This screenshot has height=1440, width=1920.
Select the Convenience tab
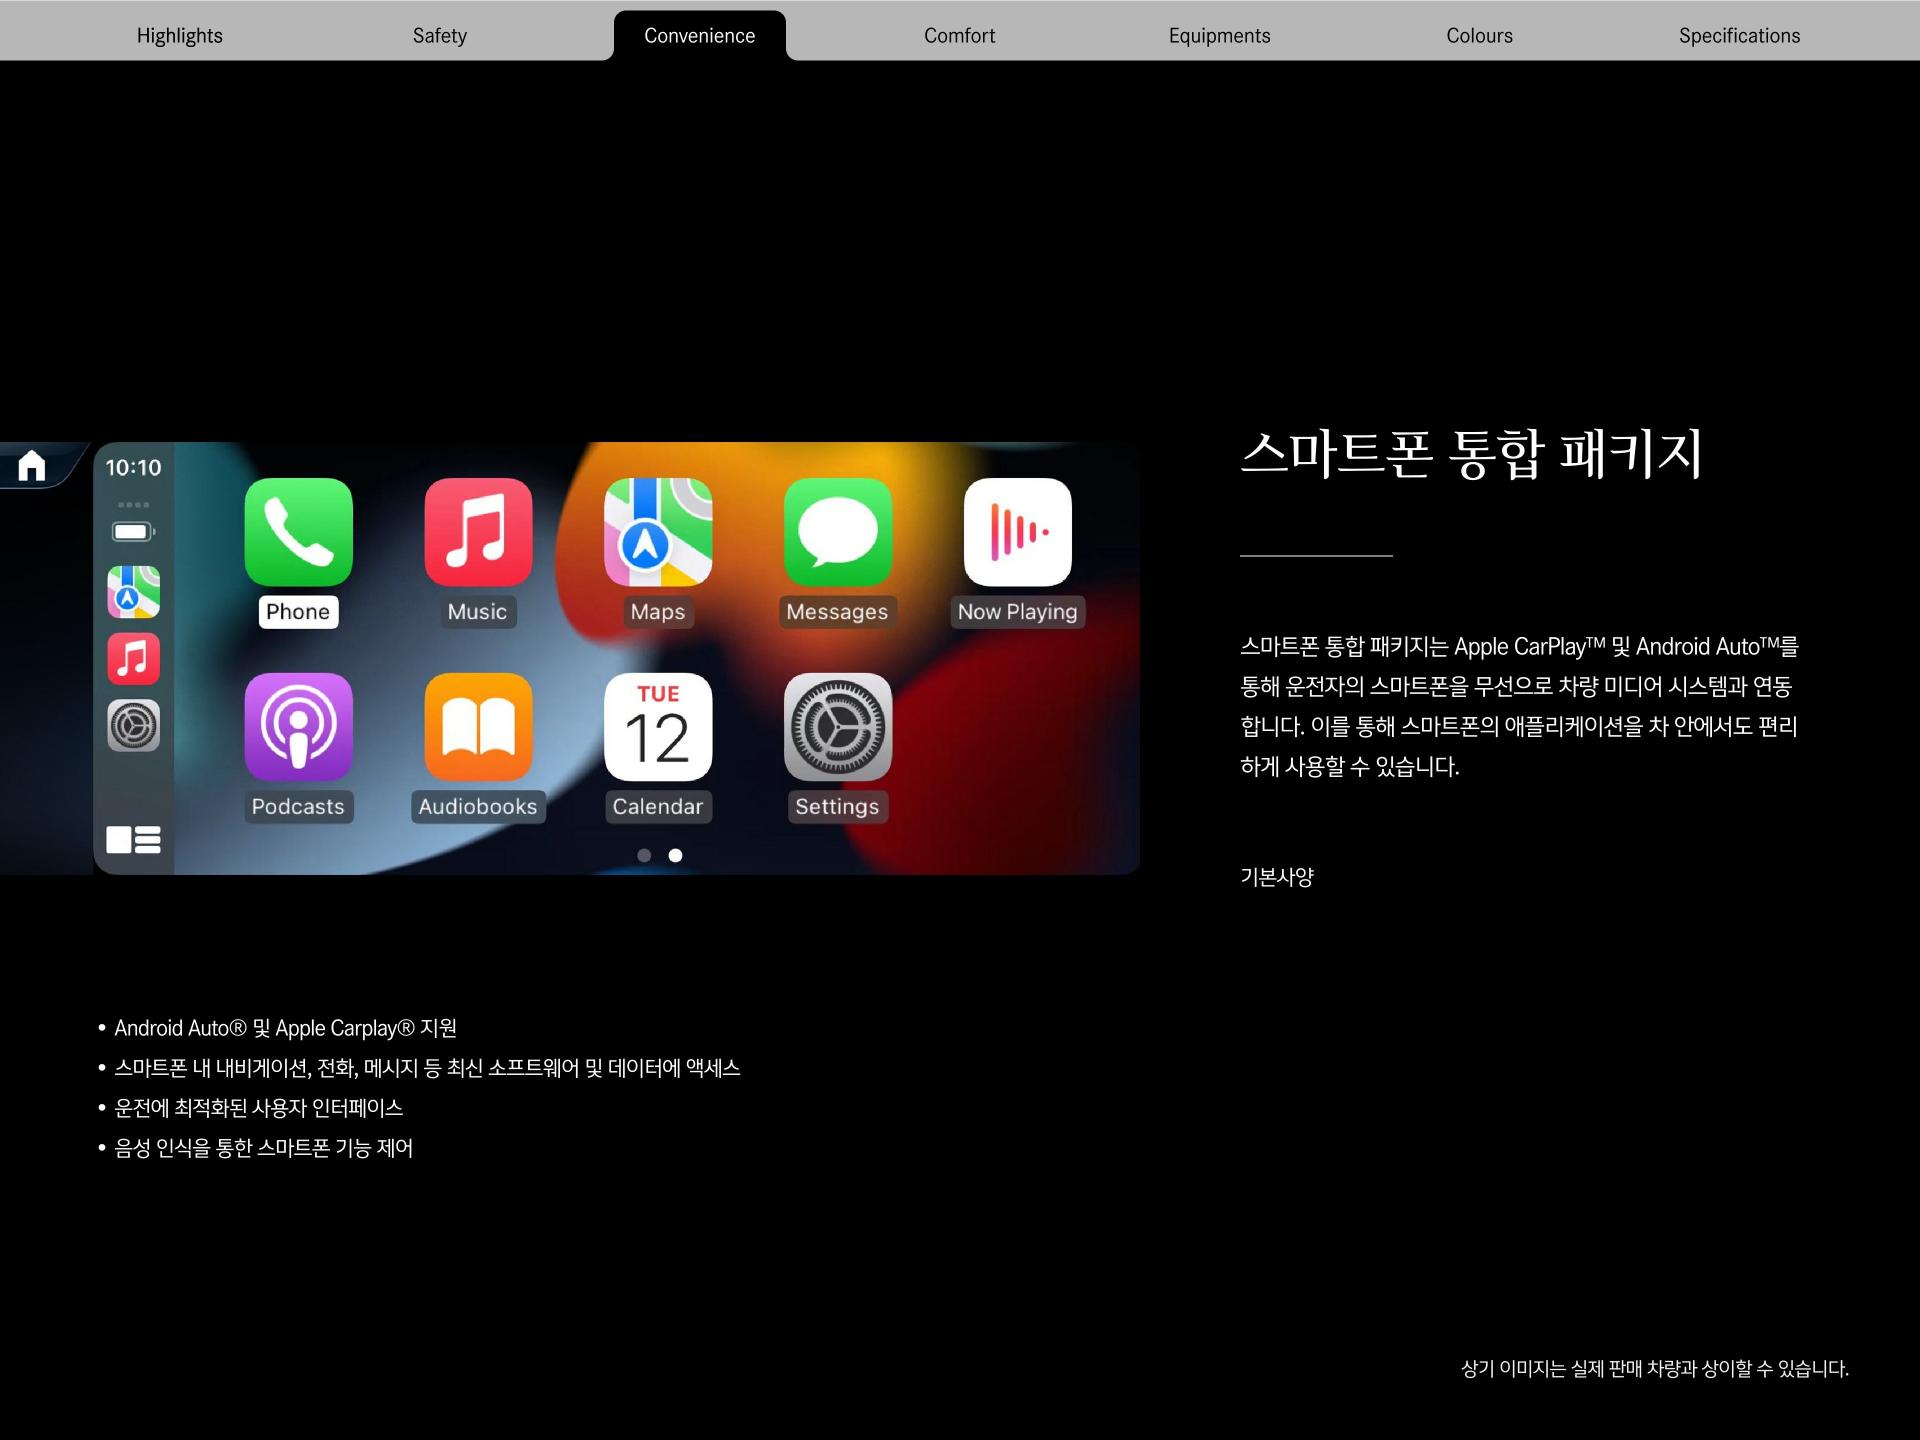click(700, 36)
